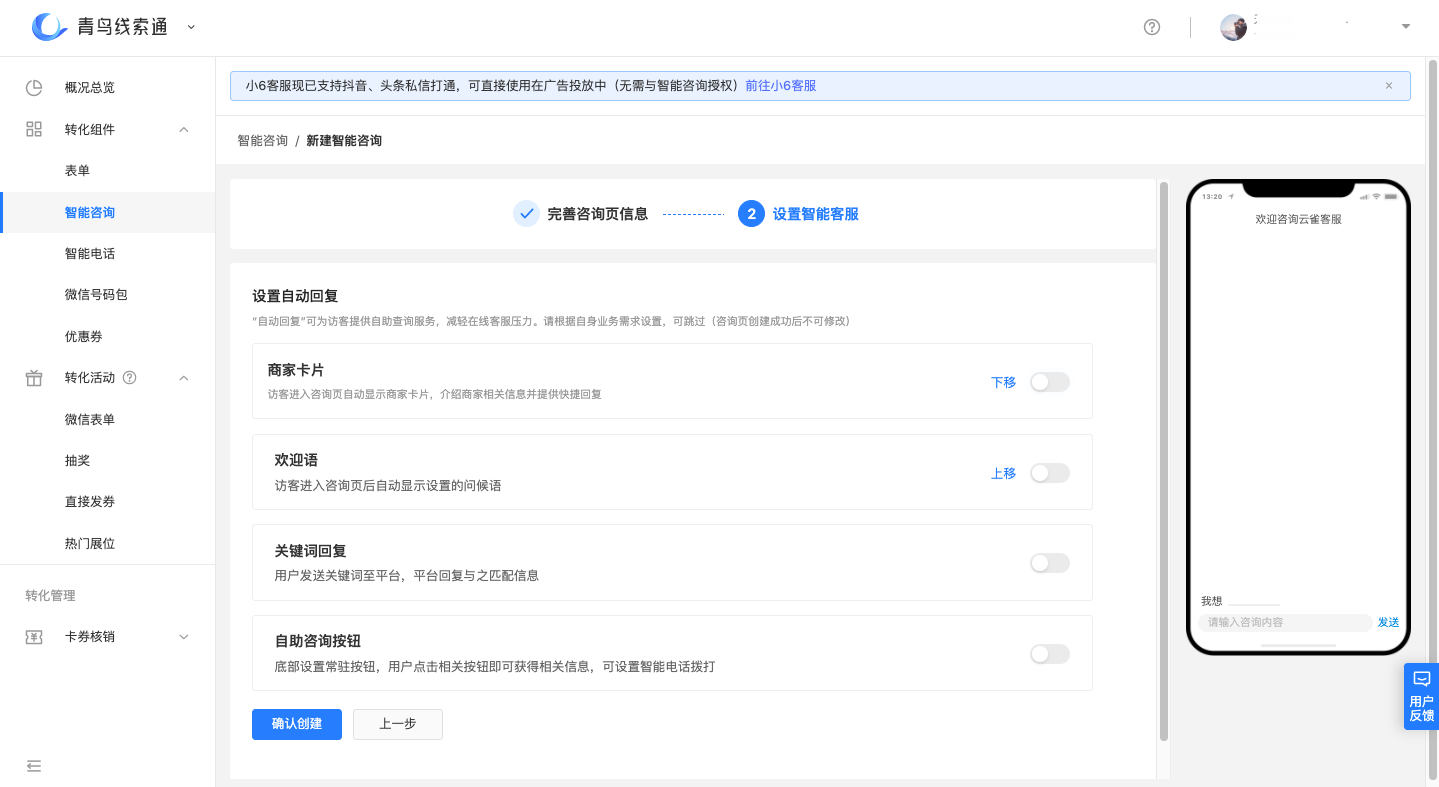Collapse the sidebar using the bottom arrow icon

pyautogui.click(x=34, y=765)
